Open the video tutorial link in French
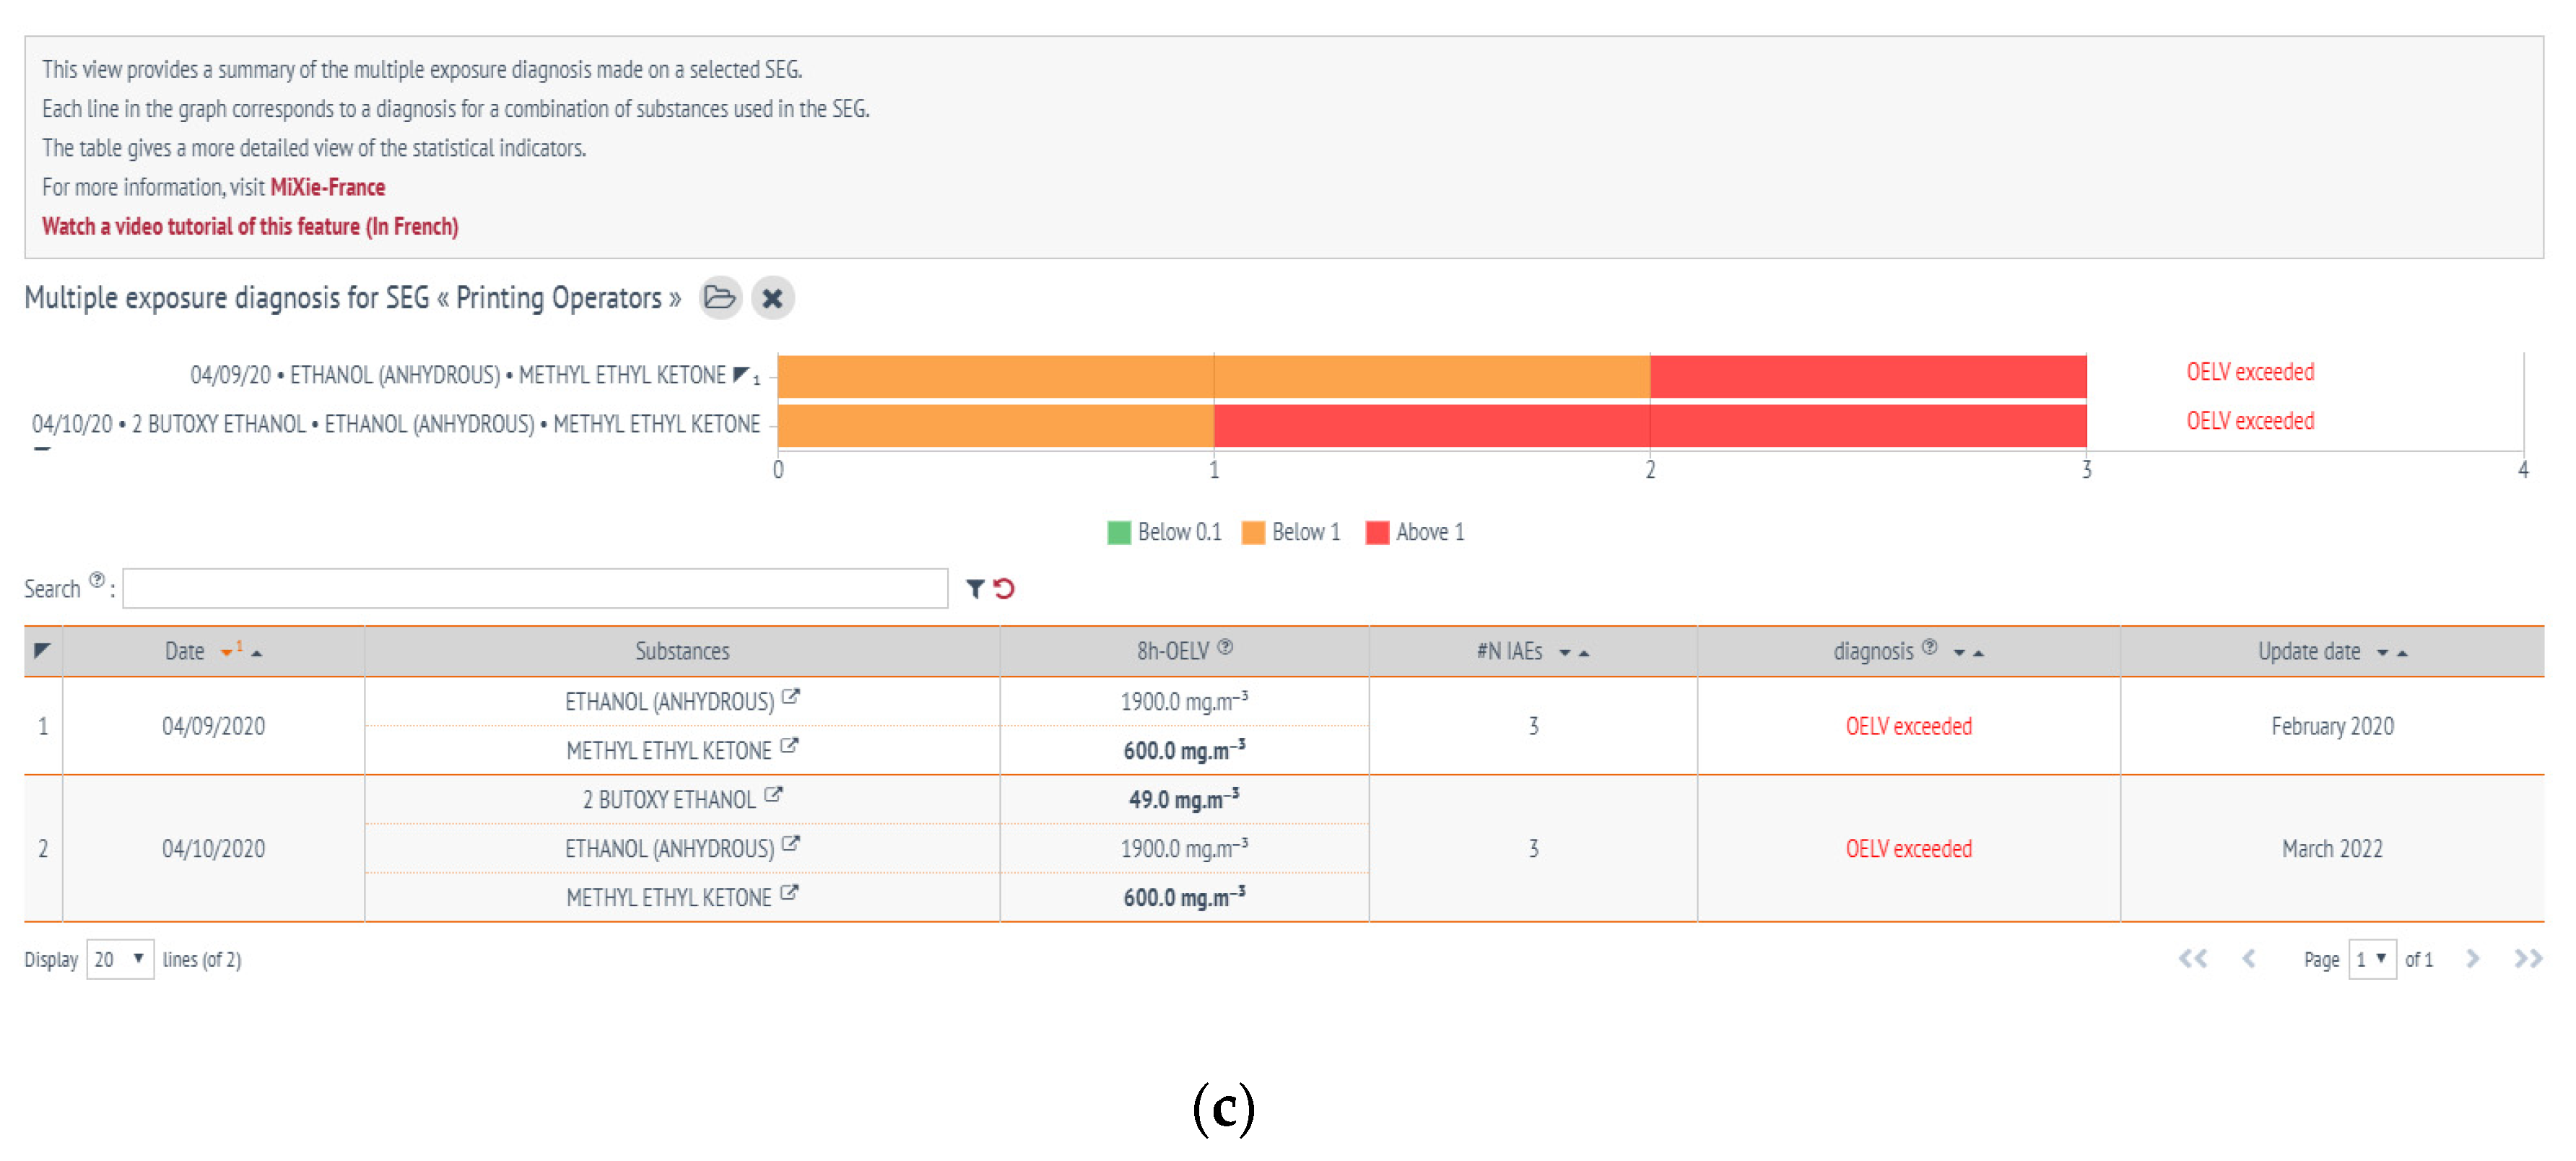This screenshot has height=1161, width=2576. (x=250, y=227)
